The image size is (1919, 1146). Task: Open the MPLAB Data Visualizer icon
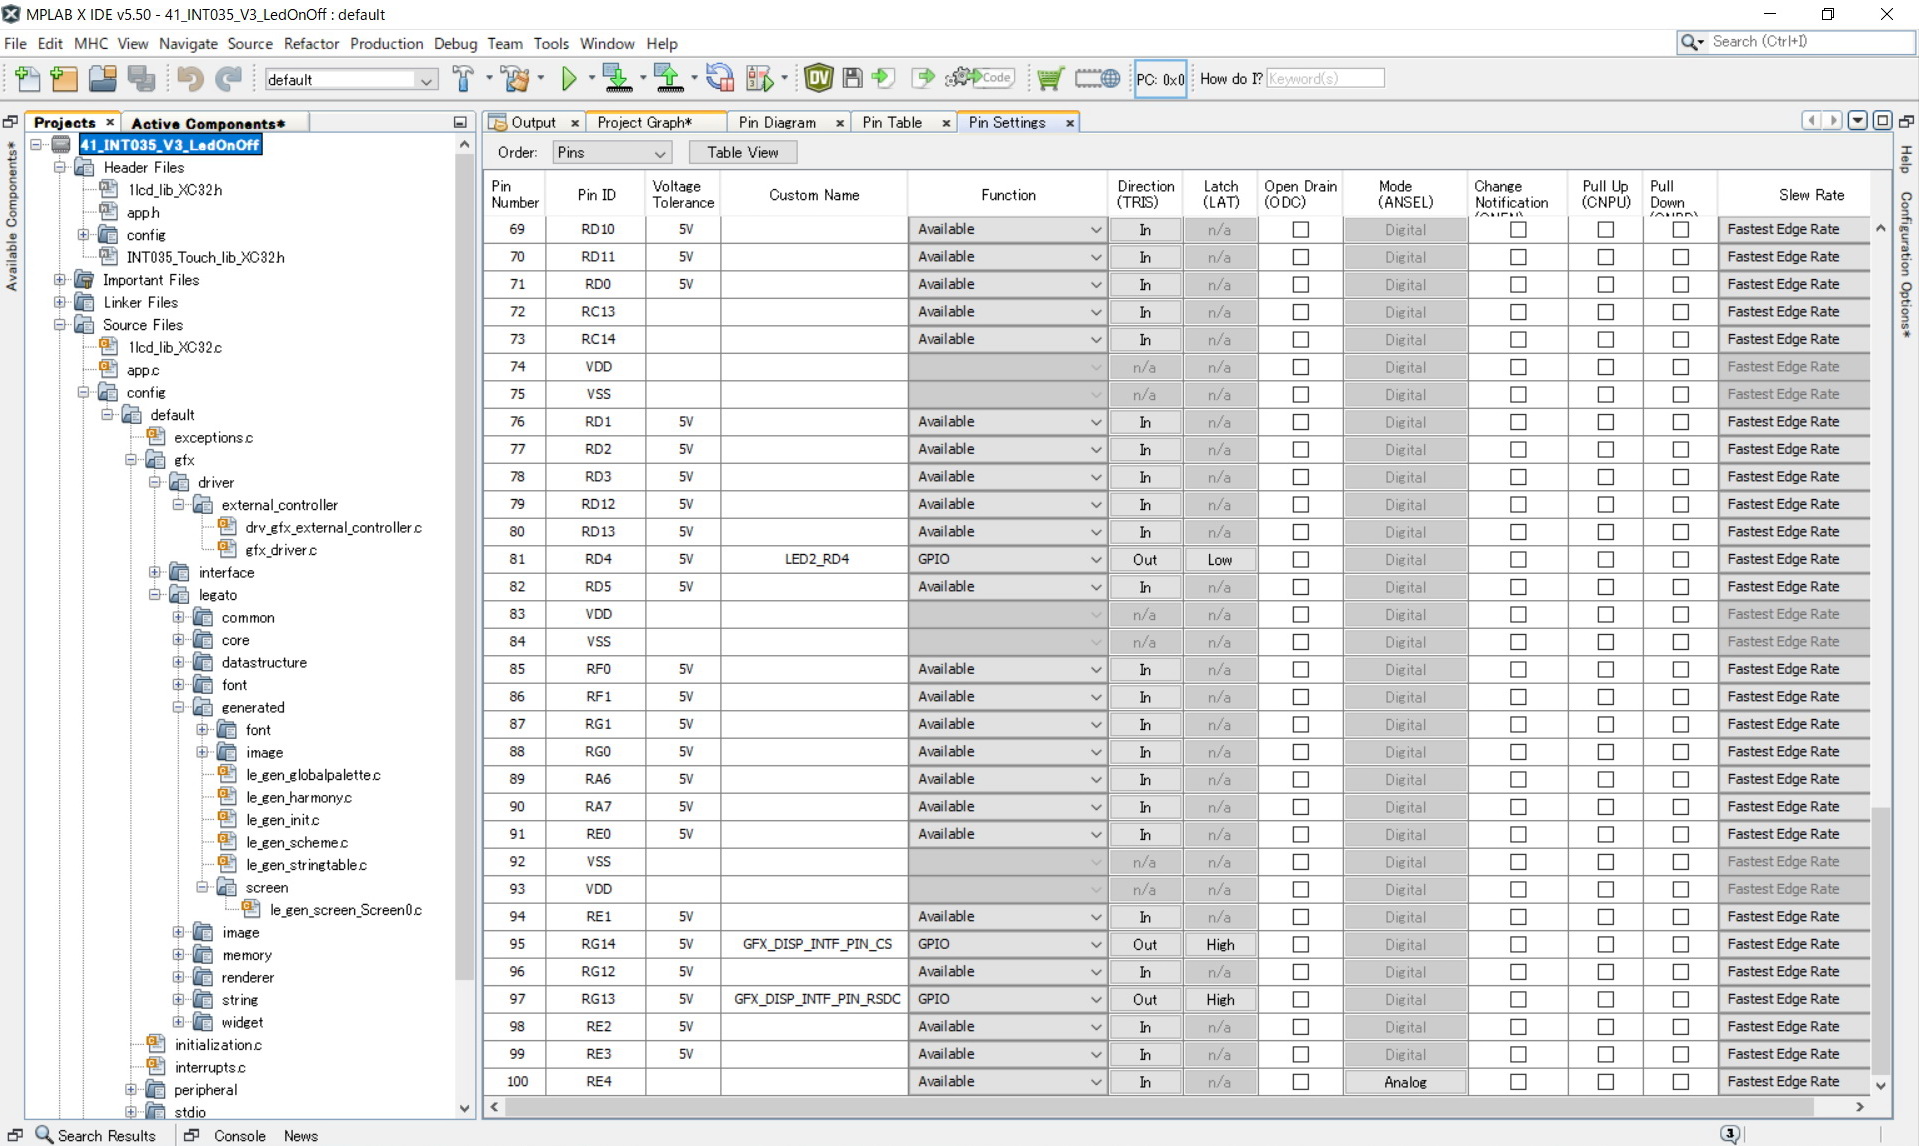pos(818,79)
